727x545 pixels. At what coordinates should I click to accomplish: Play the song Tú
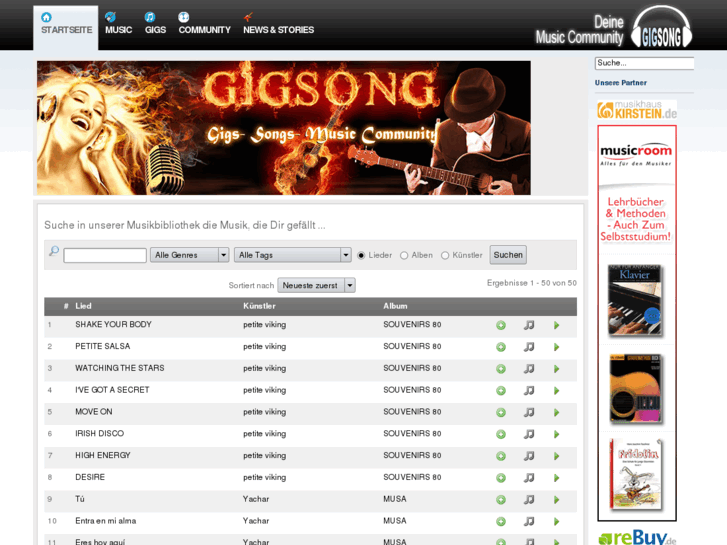pos(556,500)
